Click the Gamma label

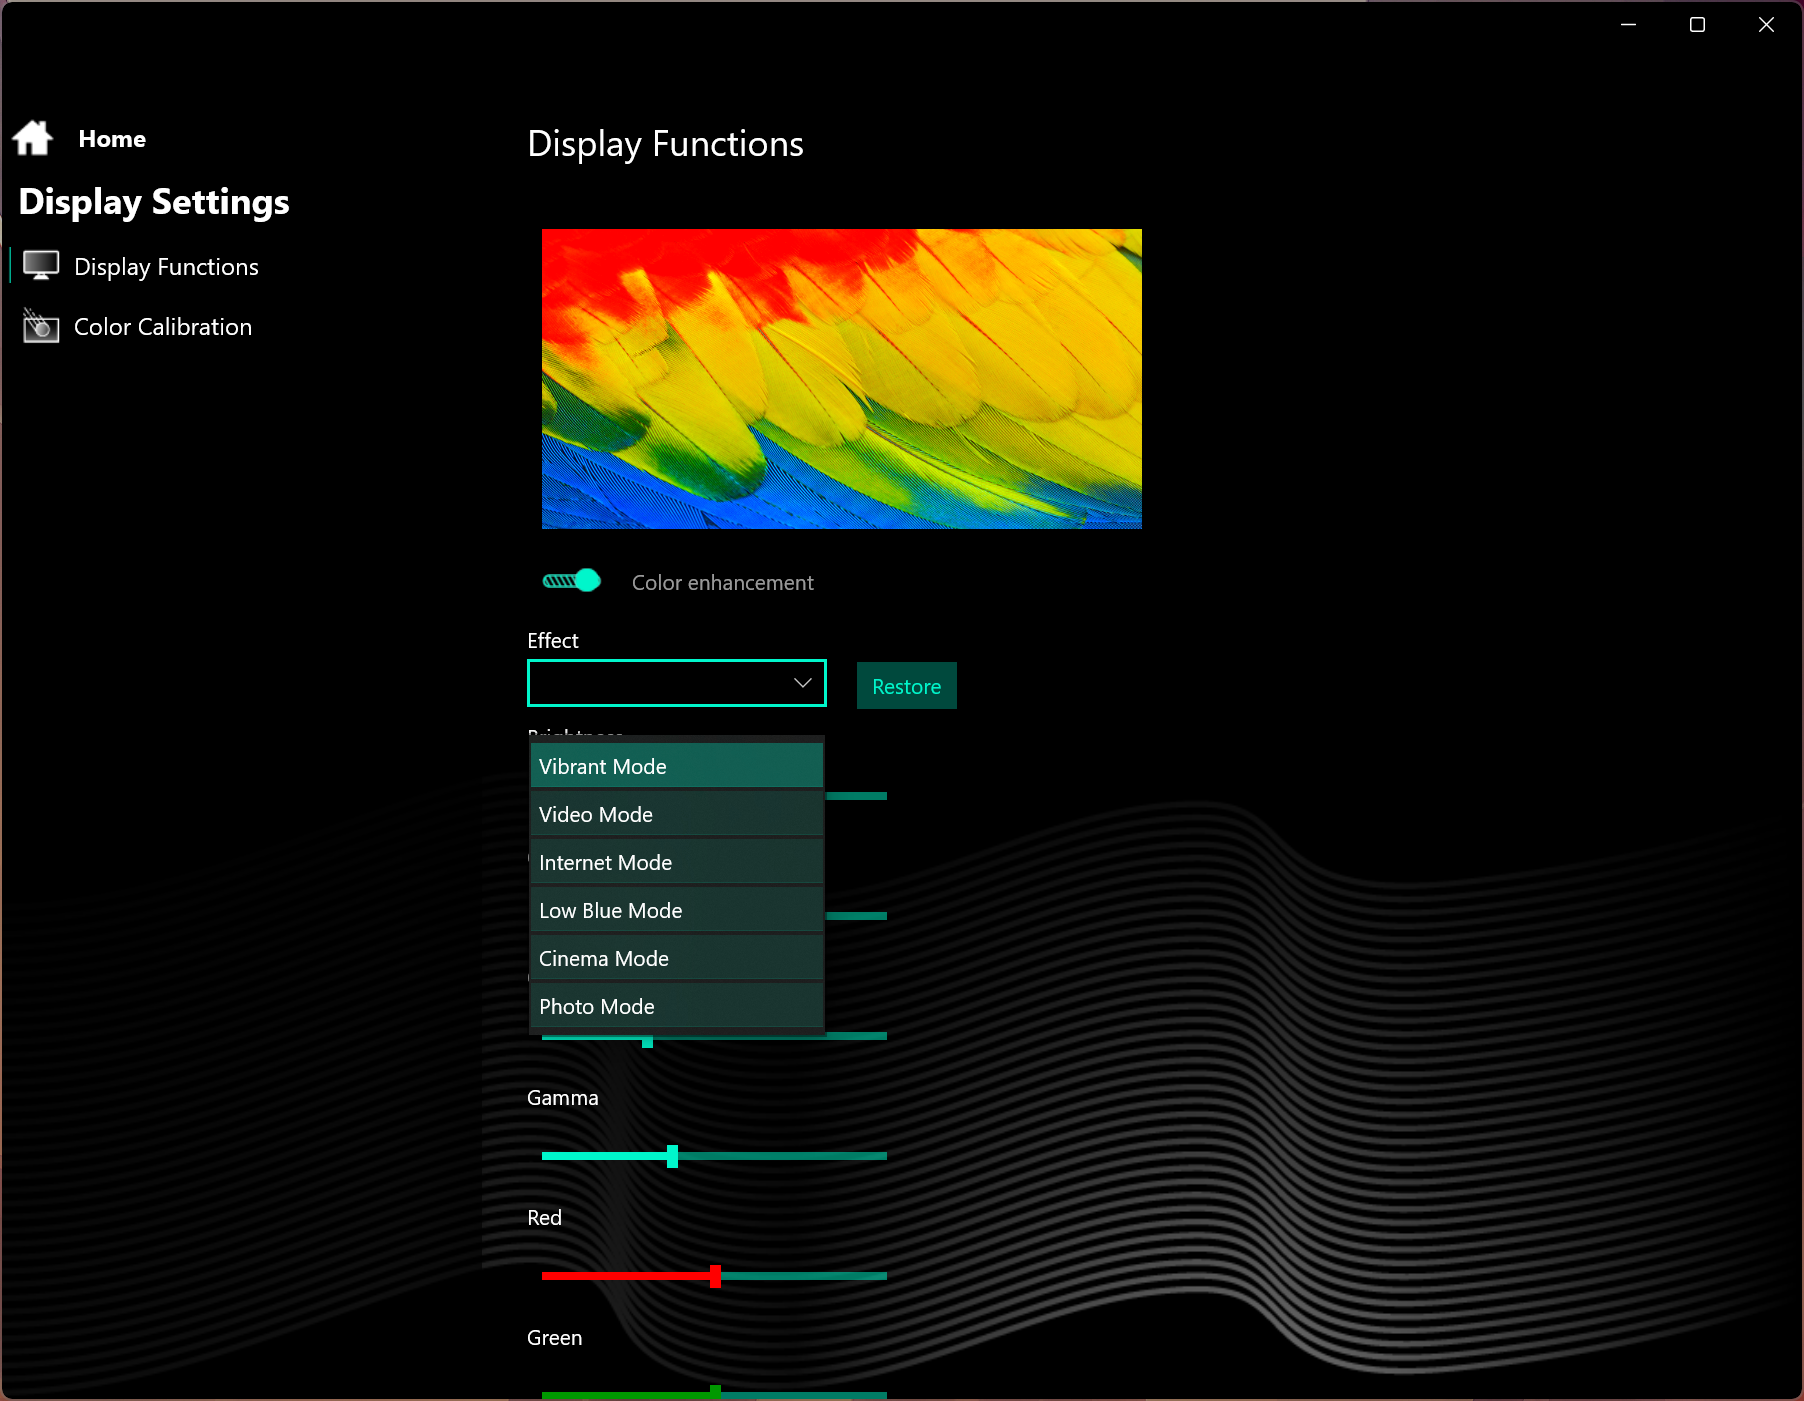563,1097
